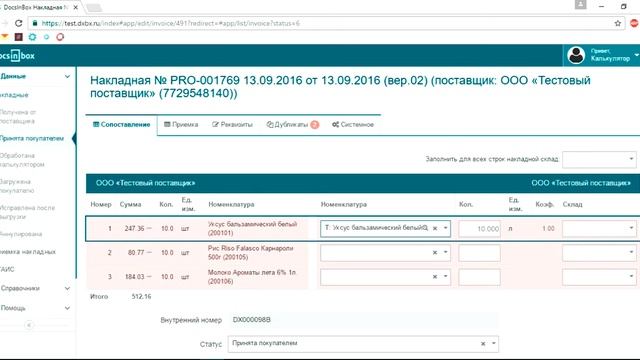
Task: Open the red extension icon at the right of the address bar
Action: (x=635, y=23)
